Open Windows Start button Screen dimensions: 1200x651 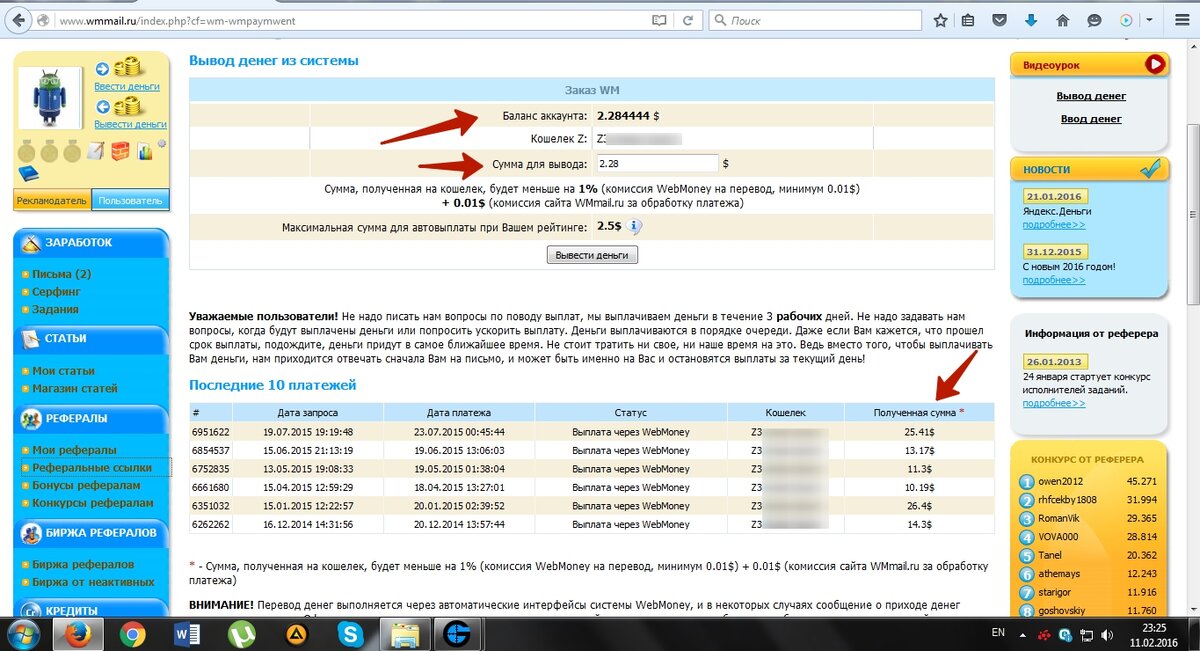[24, 634]
